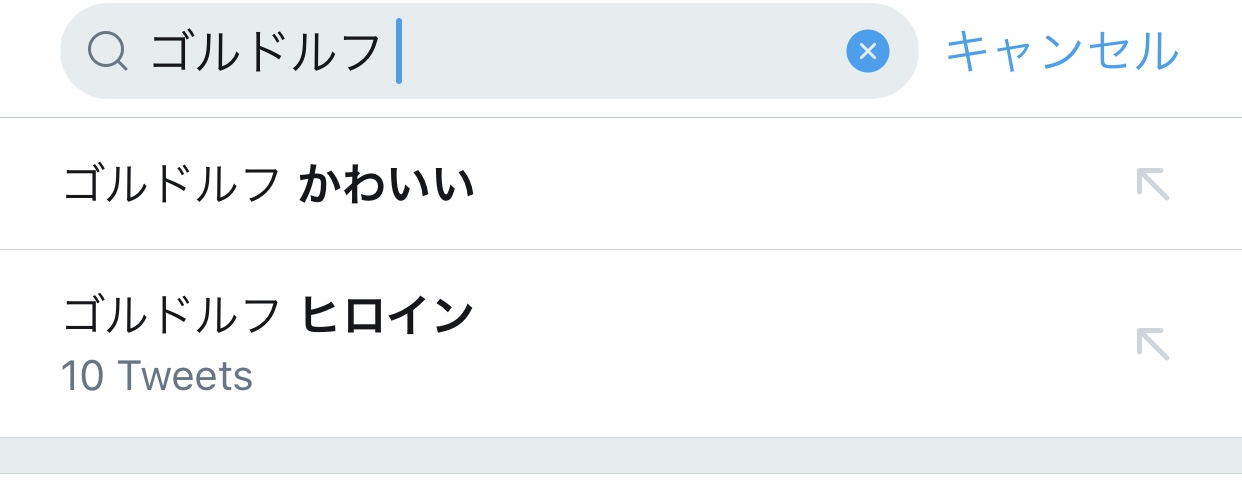Viewport: 1242px width, 481px height.
Task: Select the ゴルドルフ かわいい suggestion
Action: click(x=268, y=185)
